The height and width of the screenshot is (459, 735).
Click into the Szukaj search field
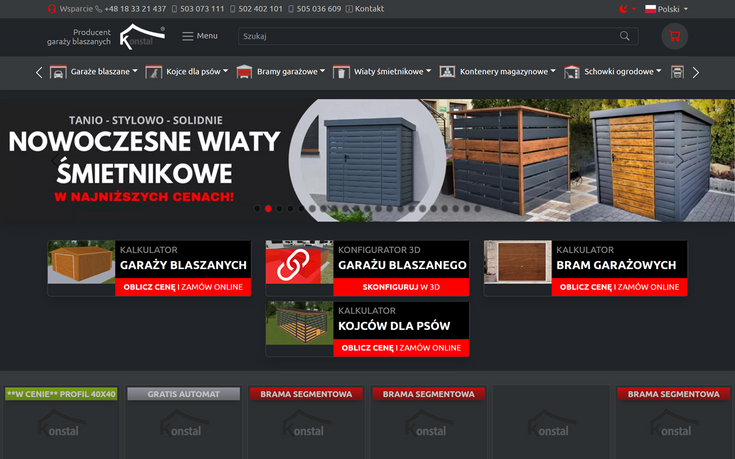pyautogui.click(x=430, y=36)
